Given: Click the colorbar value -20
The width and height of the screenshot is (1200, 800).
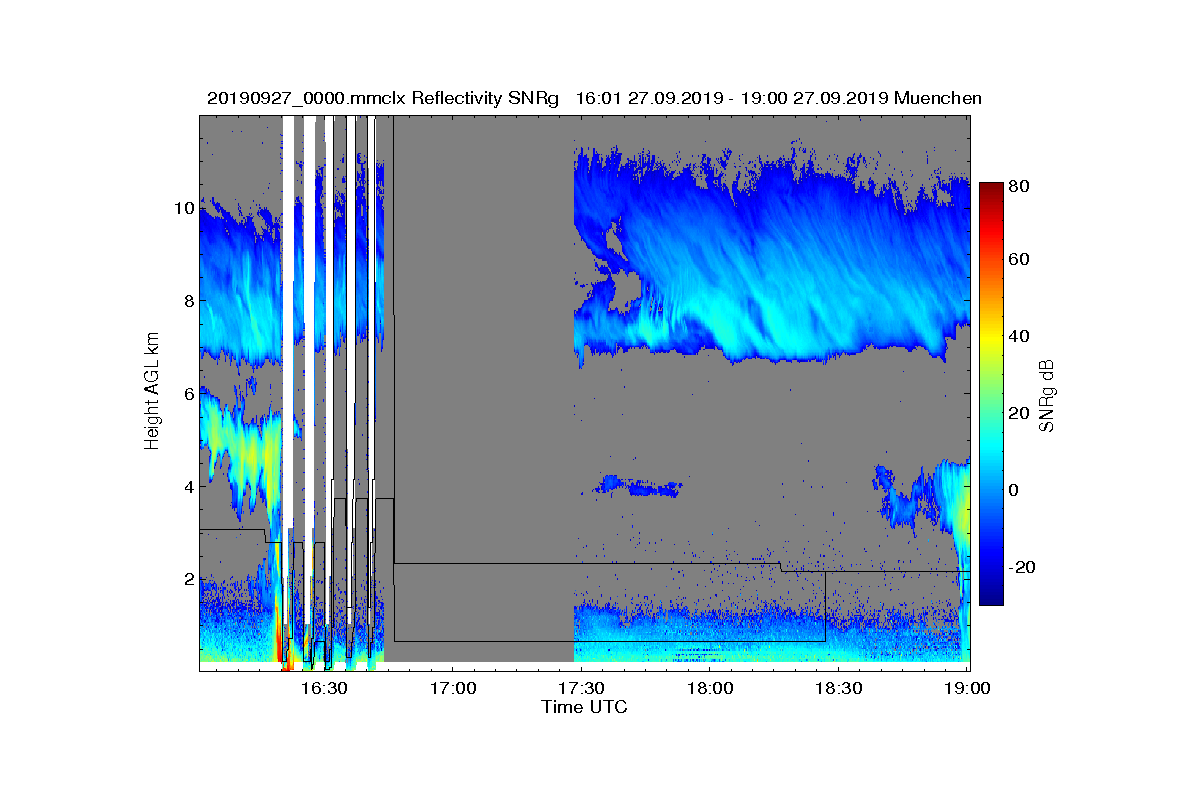Looking at the screenshot, I should [x=1024, y=567].
